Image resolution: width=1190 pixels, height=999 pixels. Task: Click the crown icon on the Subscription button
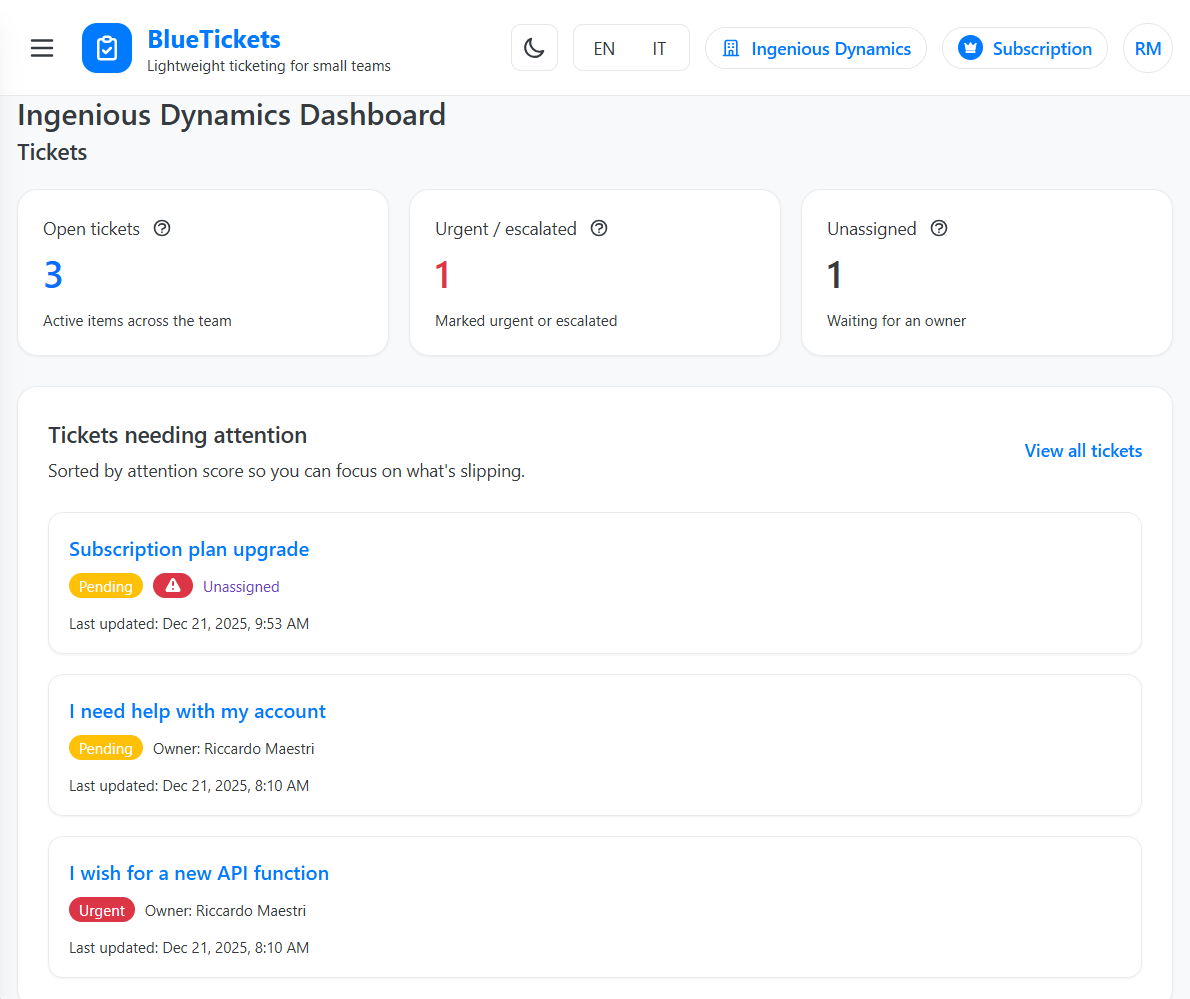click(969, 46)
